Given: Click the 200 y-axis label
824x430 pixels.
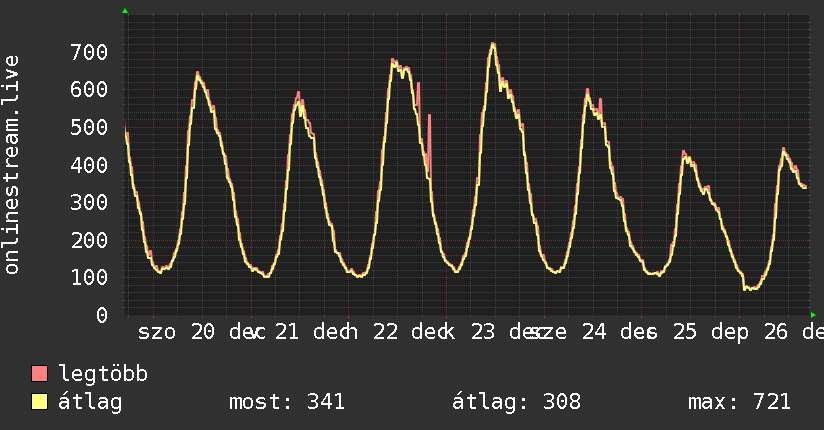Looking at the screenshot, I should tap(89, 240).
